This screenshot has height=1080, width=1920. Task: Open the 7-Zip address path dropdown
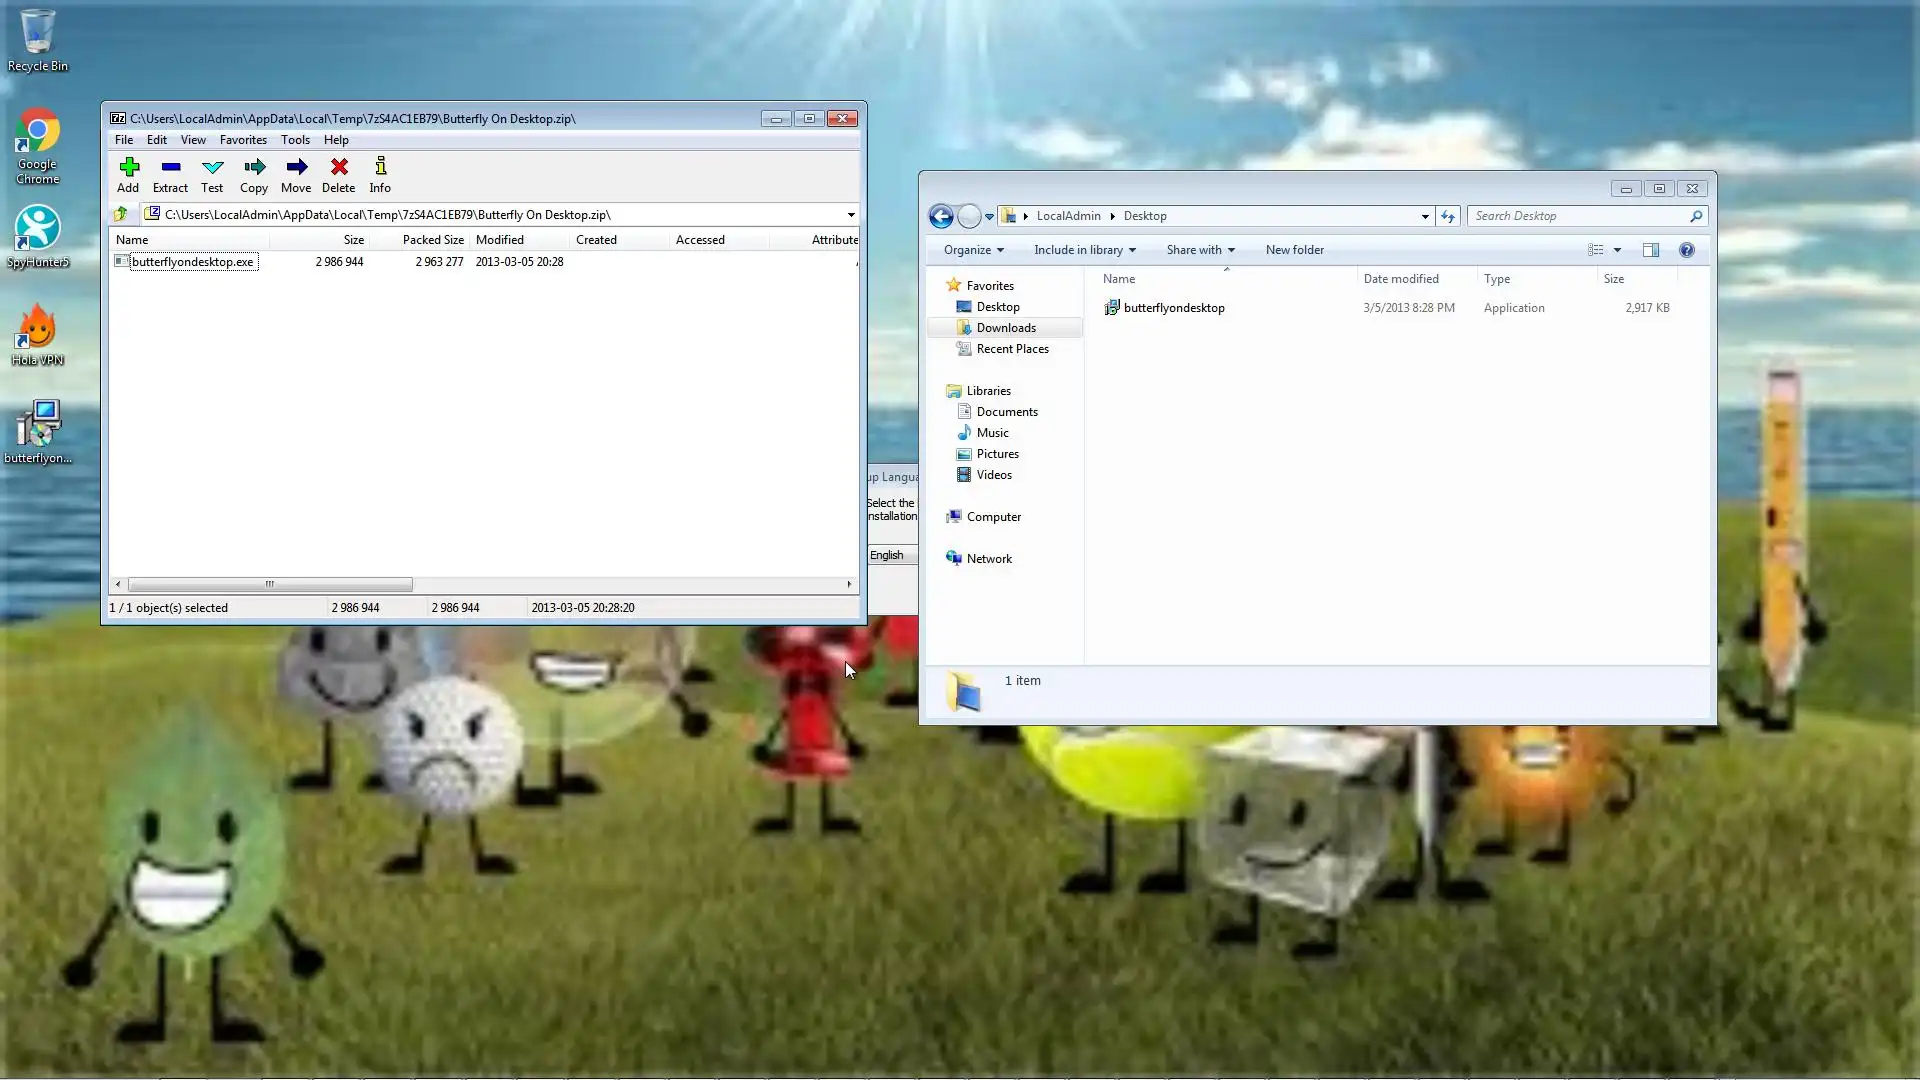(x=851, y=215)
